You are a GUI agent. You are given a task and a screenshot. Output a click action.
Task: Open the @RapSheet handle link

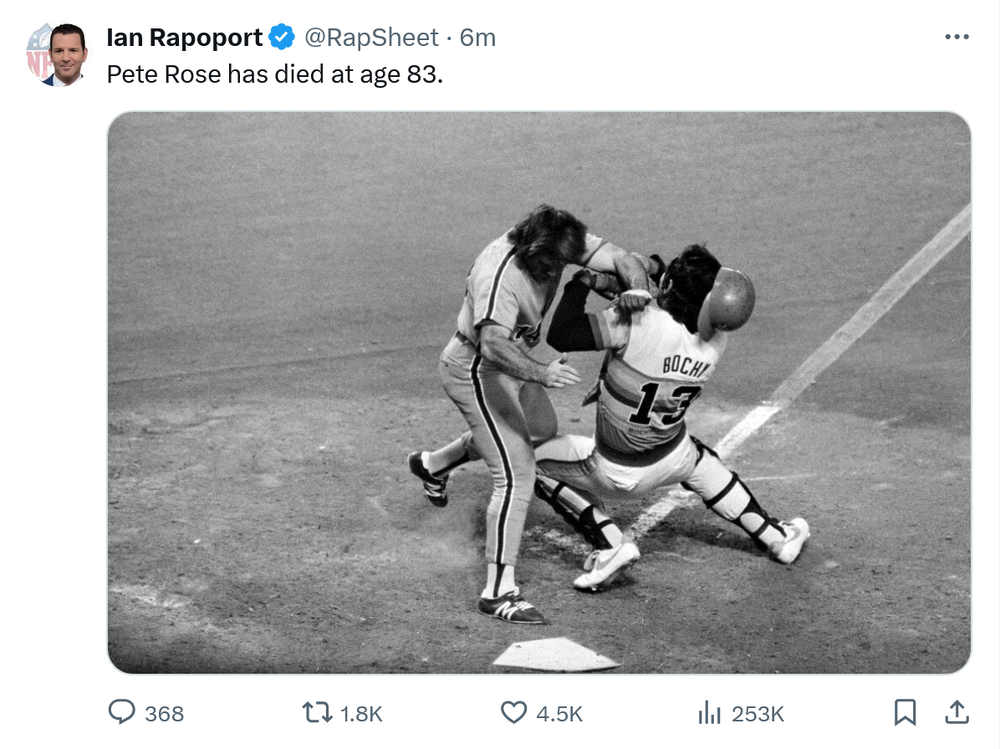click(371, 38)
